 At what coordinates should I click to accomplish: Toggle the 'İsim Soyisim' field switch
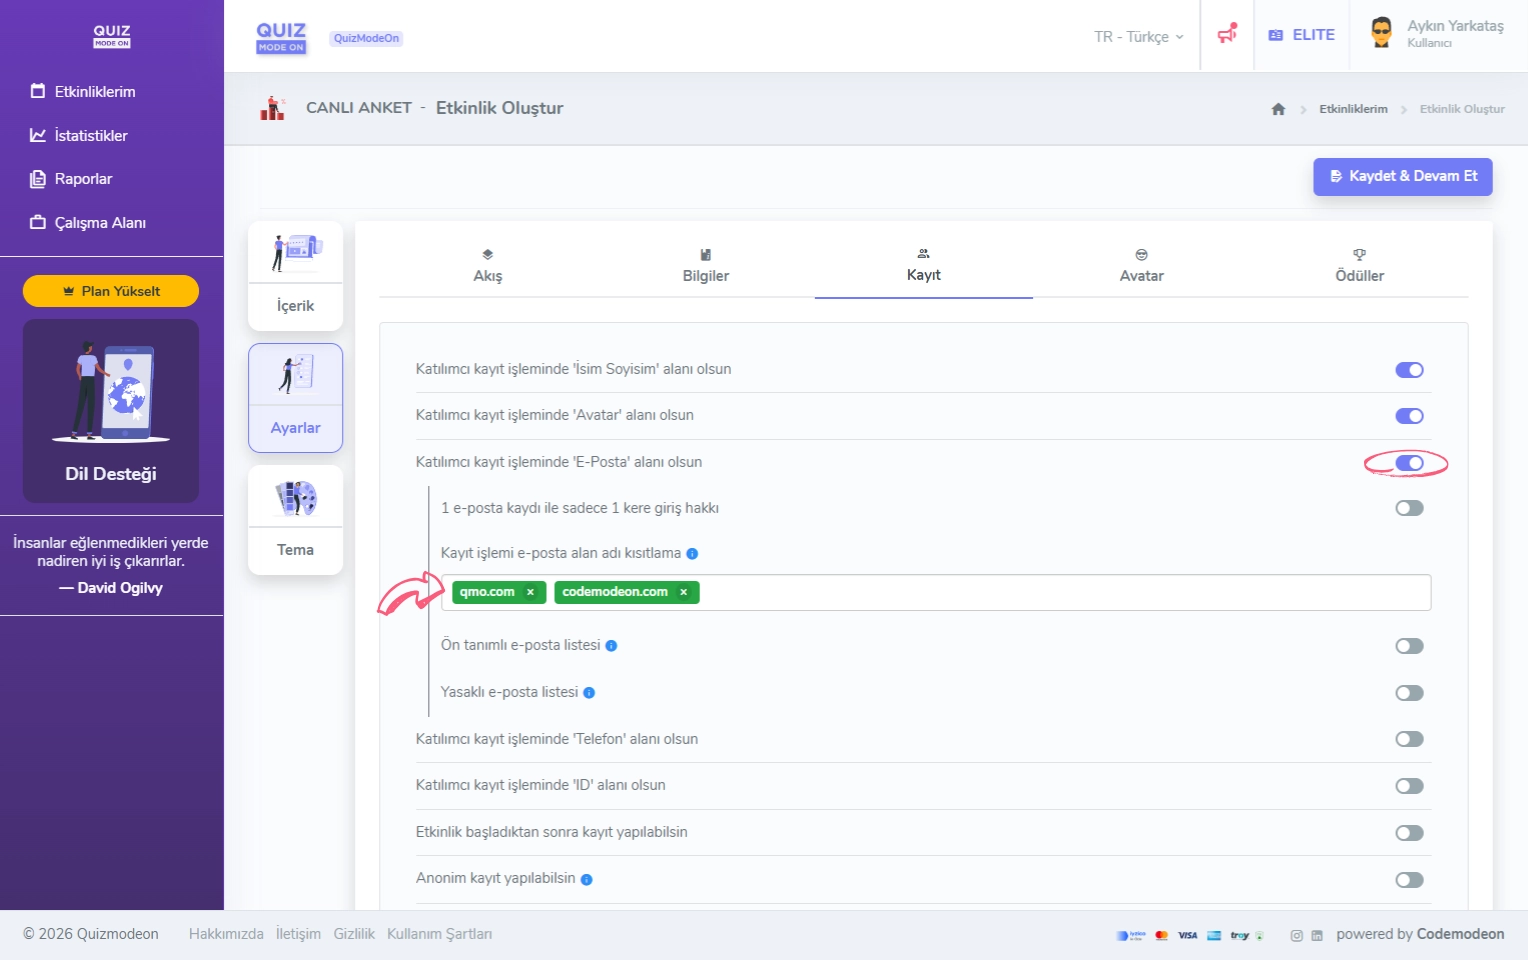[x=1409, y=370]
